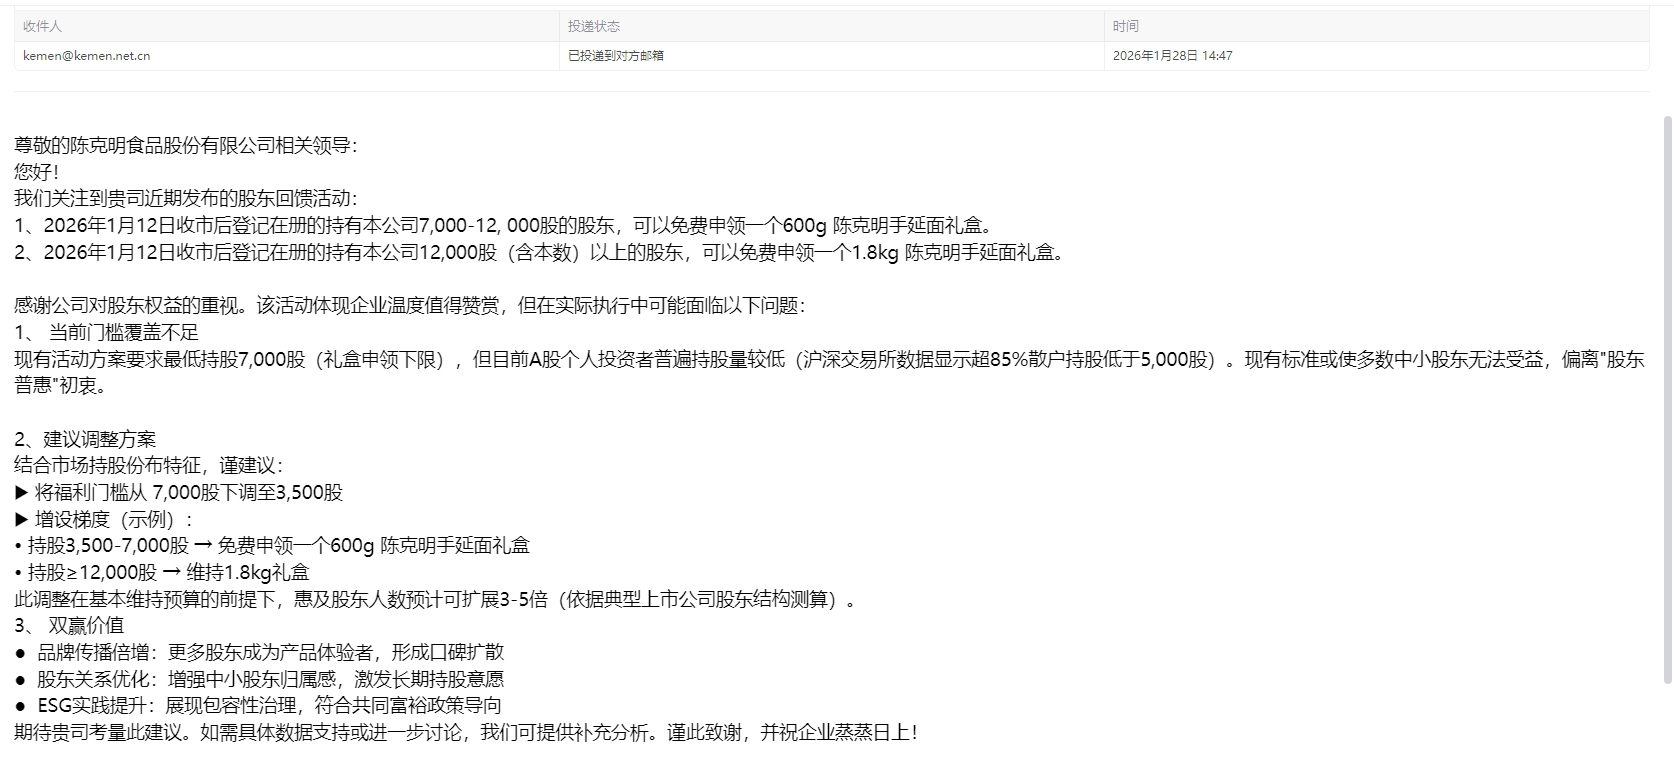Click sentence 此调整在基本维持预算的前提下

pos(437,600)
